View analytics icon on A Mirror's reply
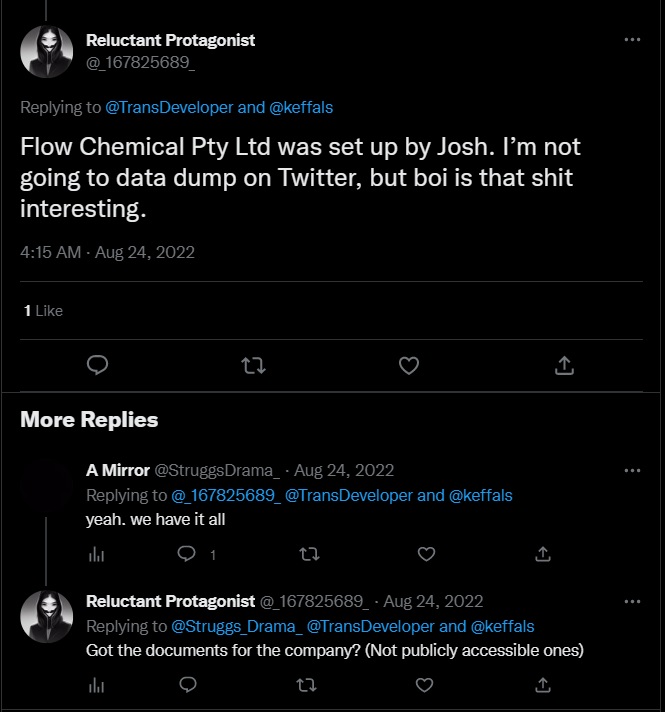The image size is (665, 712). click(x=97, y=553)
